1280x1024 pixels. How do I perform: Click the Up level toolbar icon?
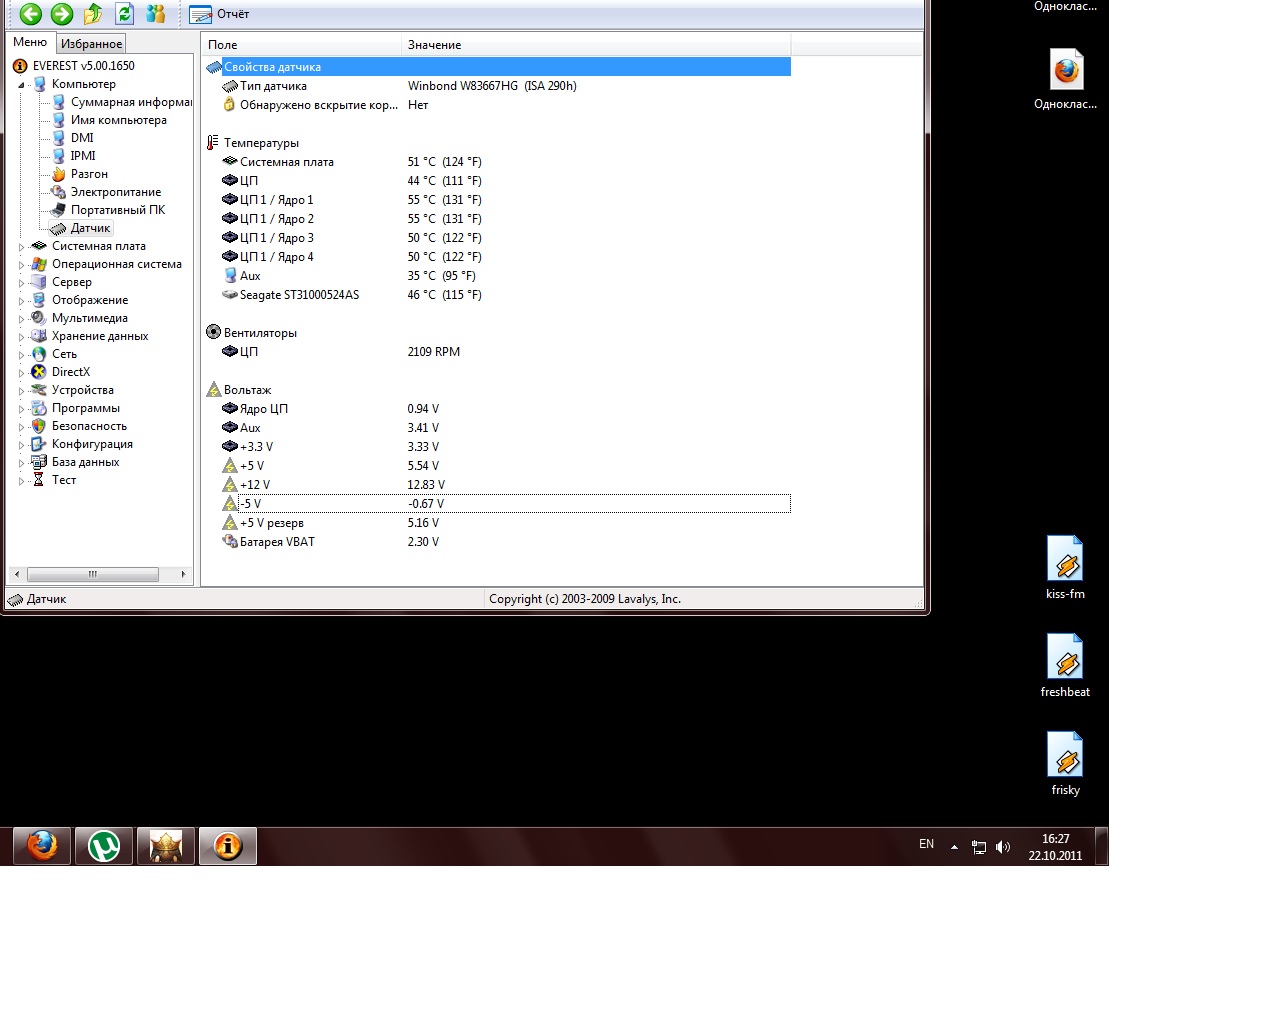click(93, 14)
